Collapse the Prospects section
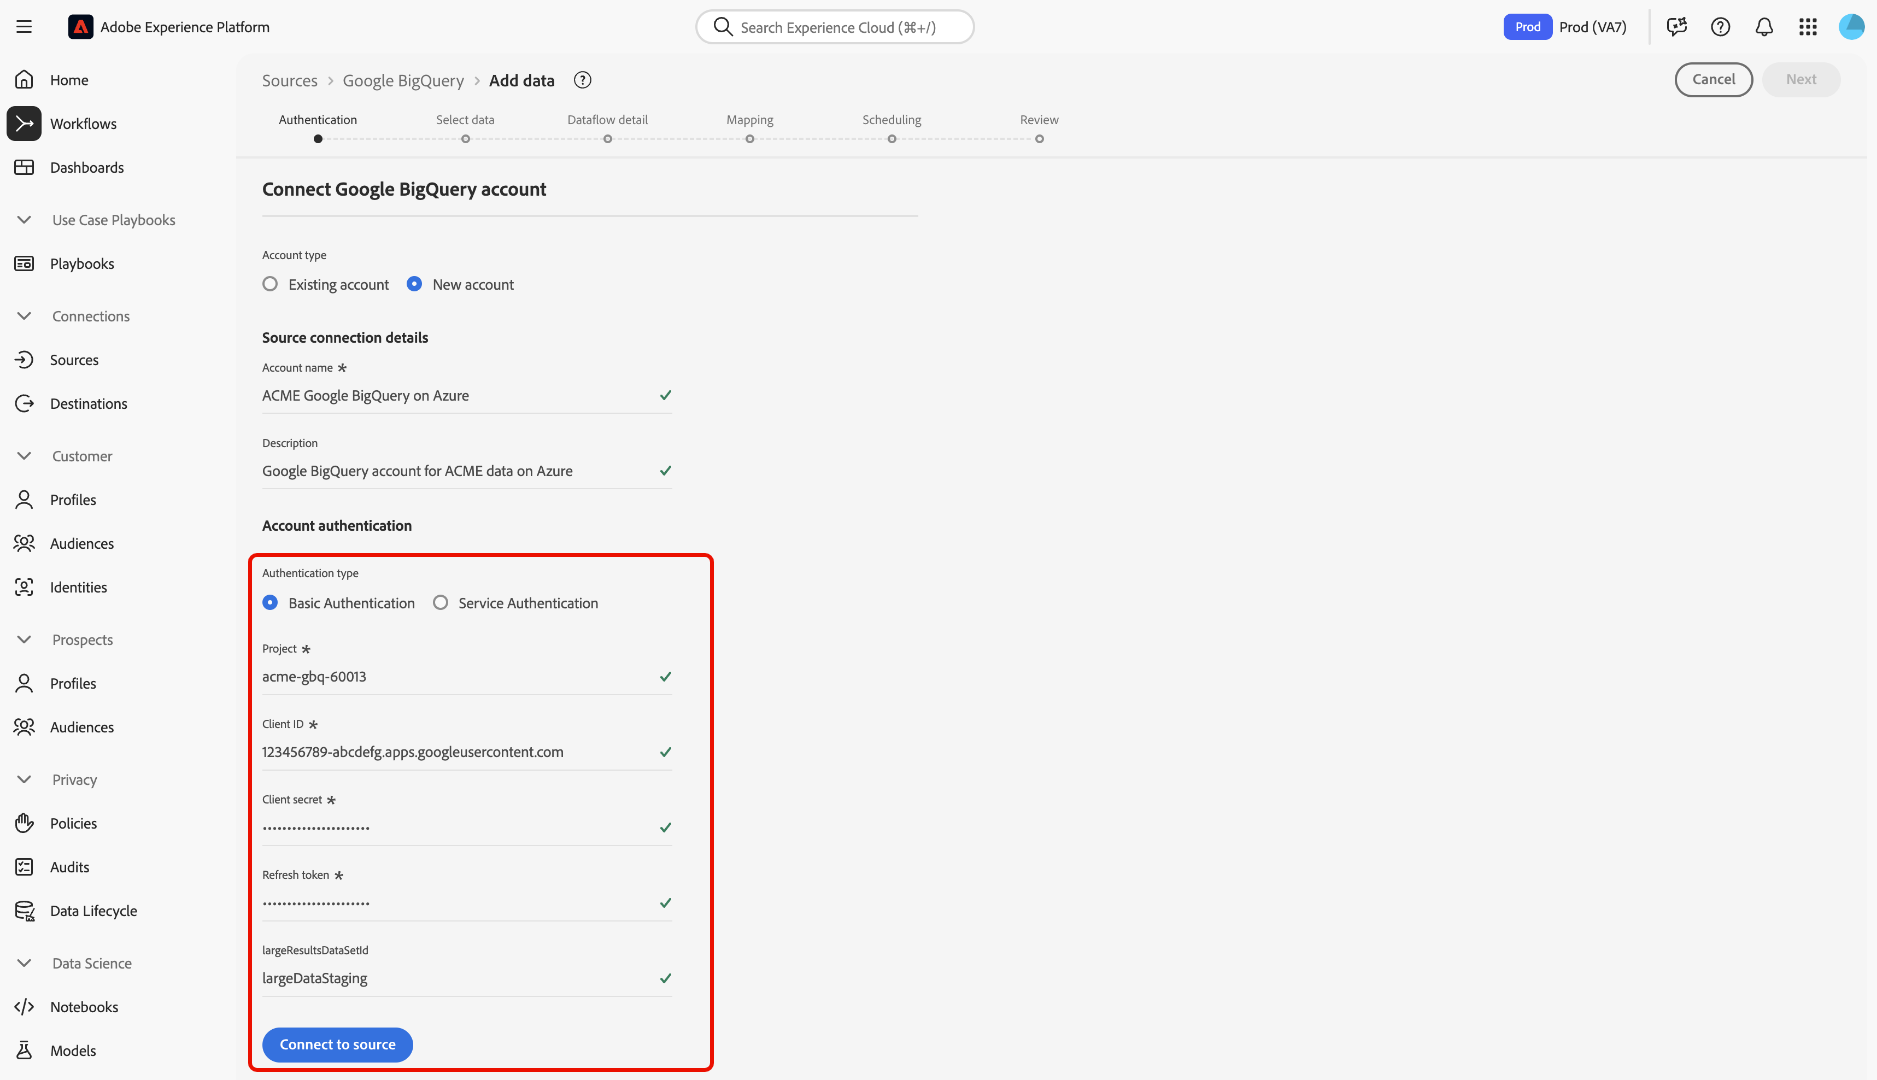The width and height of the screenshot is (1877, 1080). point(24,640)
